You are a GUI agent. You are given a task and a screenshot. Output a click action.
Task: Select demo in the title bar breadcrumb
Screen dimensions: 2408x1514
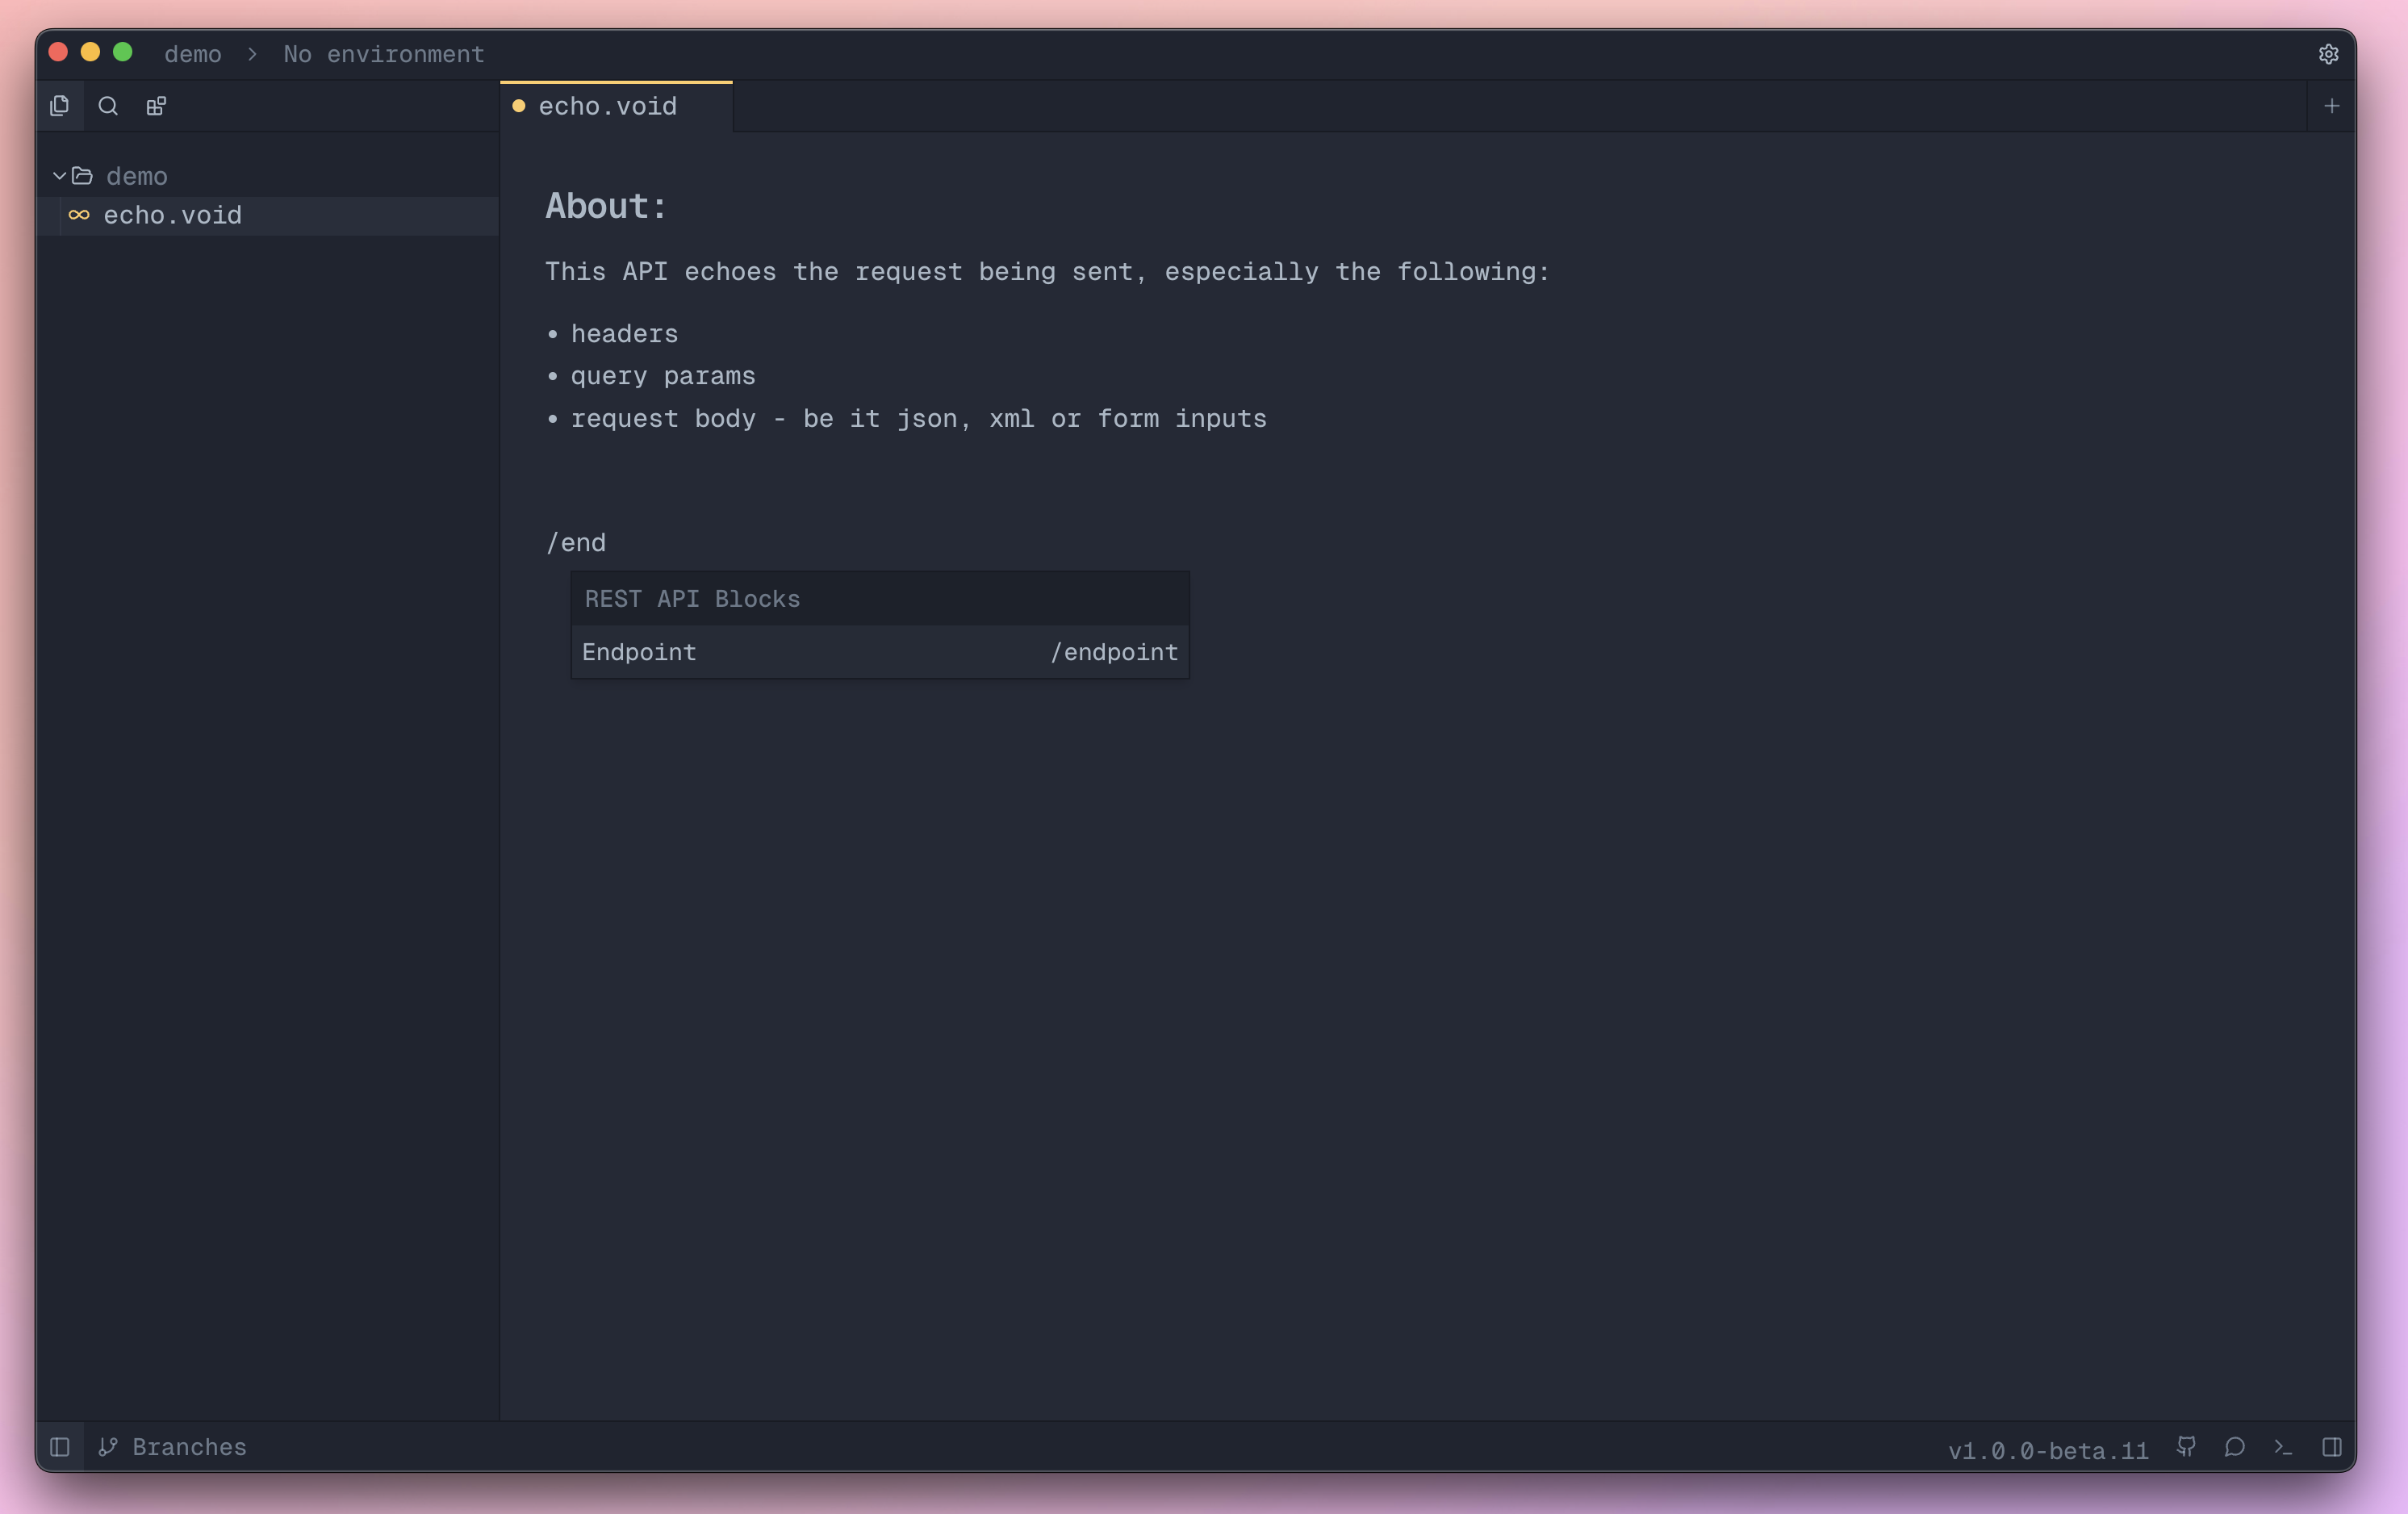point(193,54)
